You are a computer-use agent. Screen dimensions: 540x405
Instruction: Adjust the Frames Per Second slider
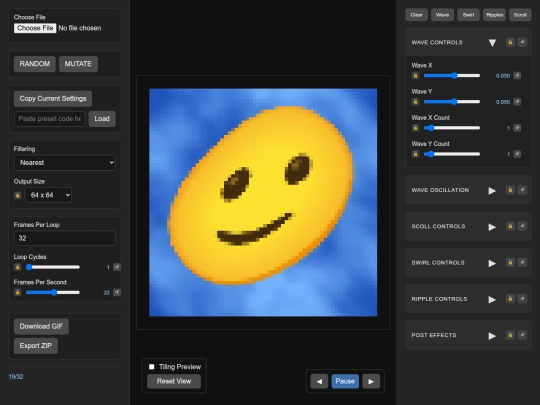point(53,292)
